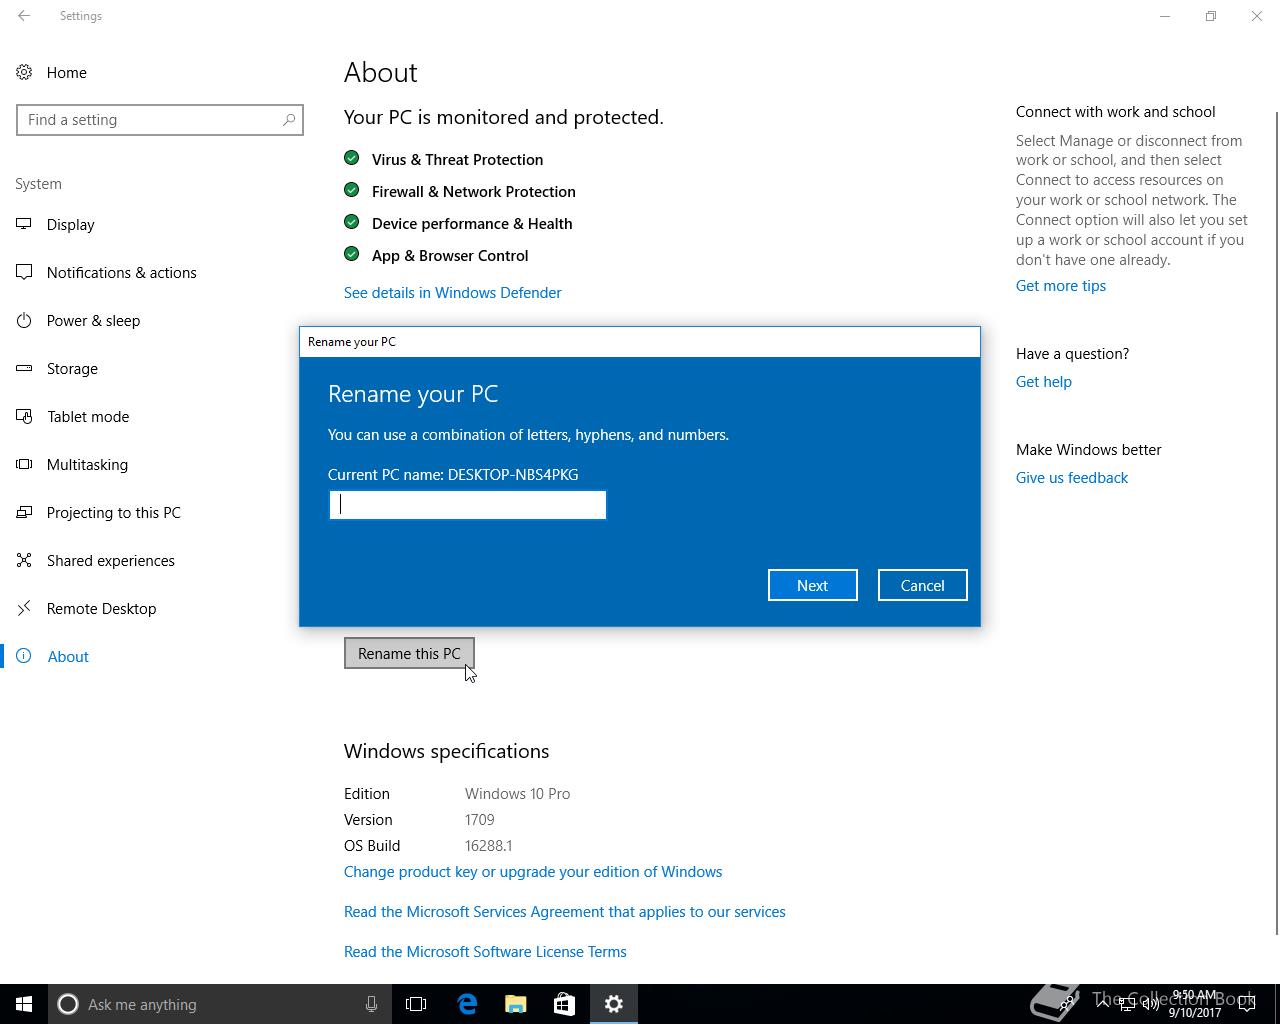Click the Remote Desktop icon

[24, 608]
